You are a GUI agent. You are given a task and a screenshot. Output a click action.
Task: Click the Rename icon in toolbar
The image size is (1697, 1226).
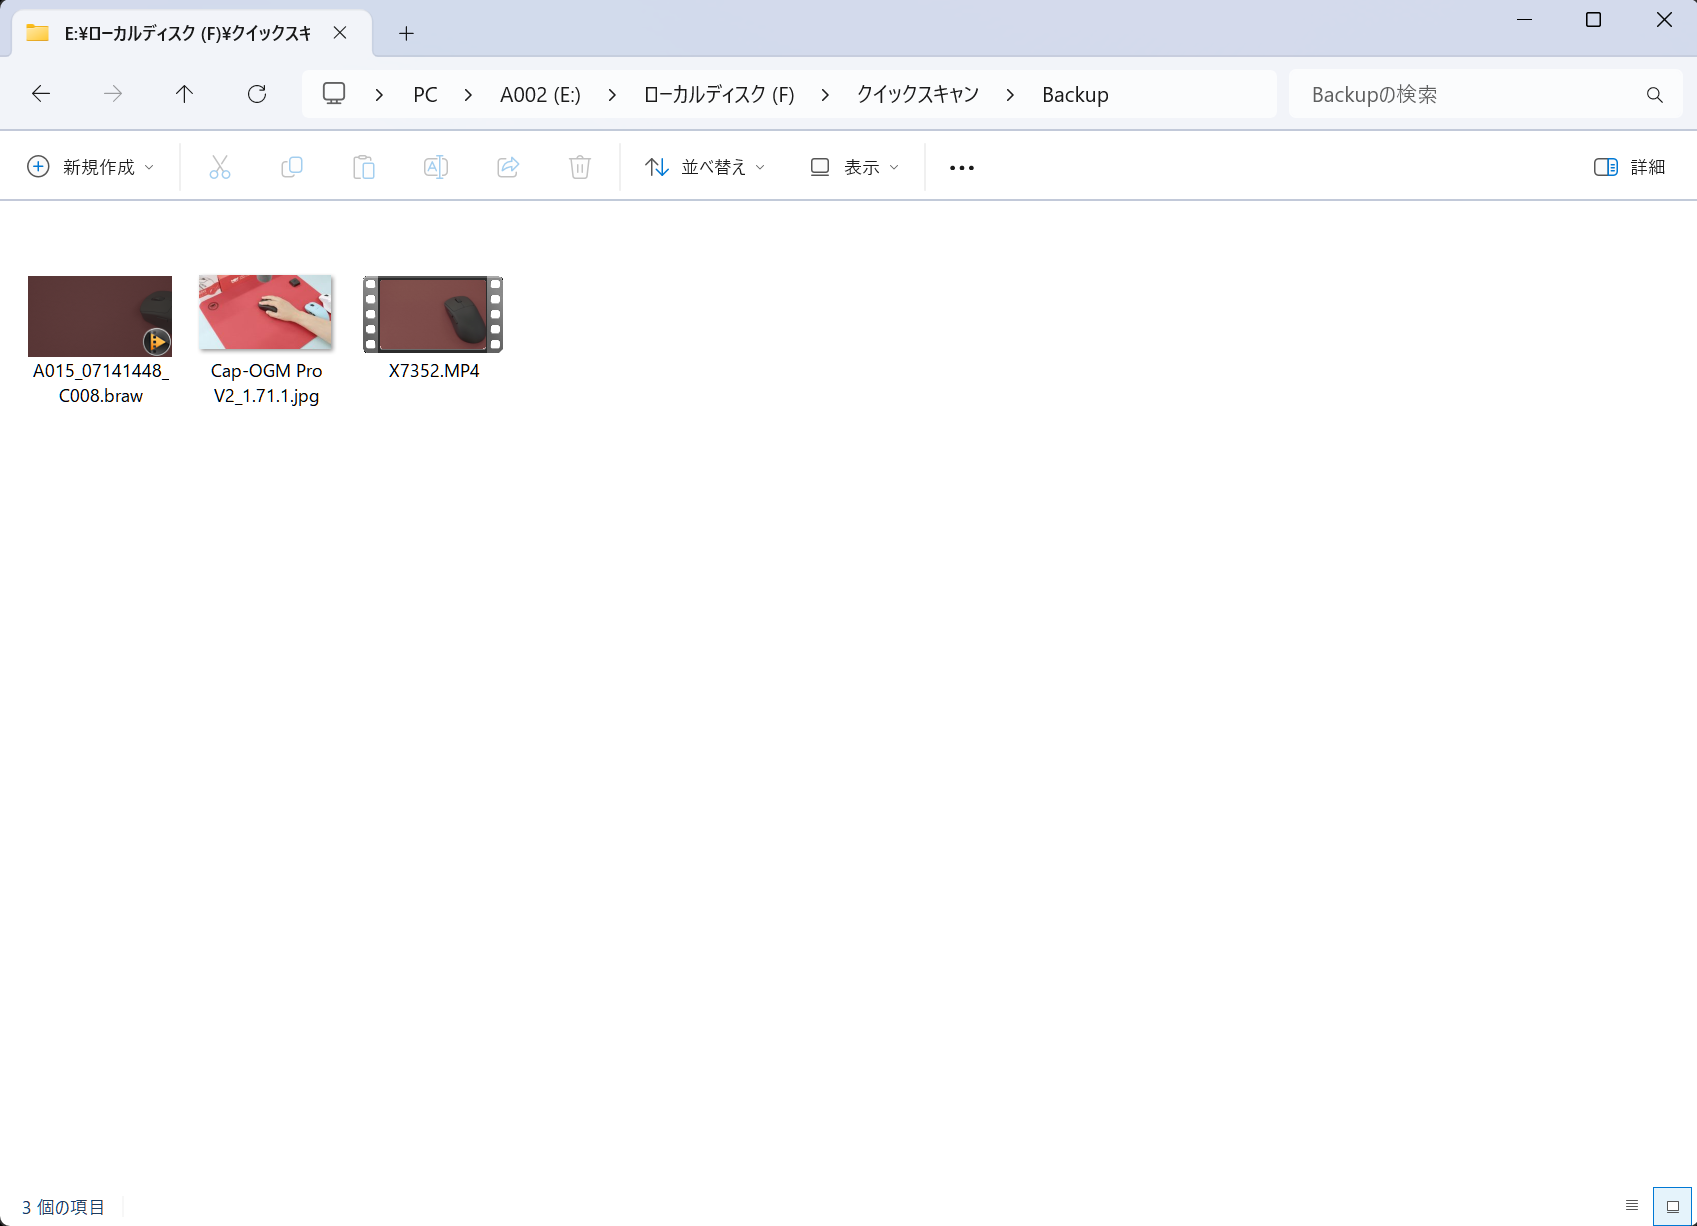[x=436, y=167]
